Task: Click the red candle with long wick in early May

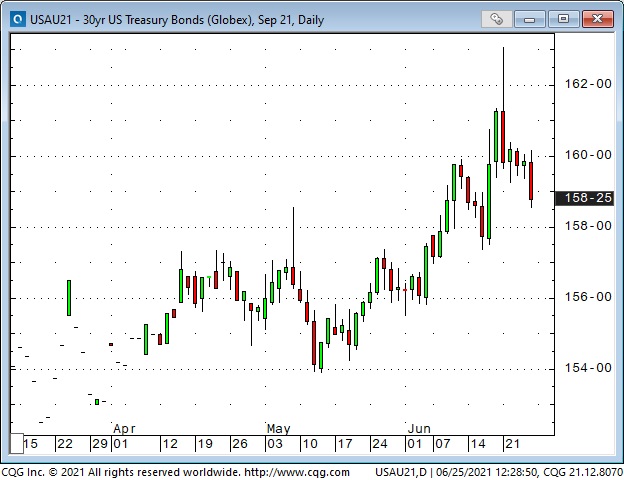Action: pos(293,276)
